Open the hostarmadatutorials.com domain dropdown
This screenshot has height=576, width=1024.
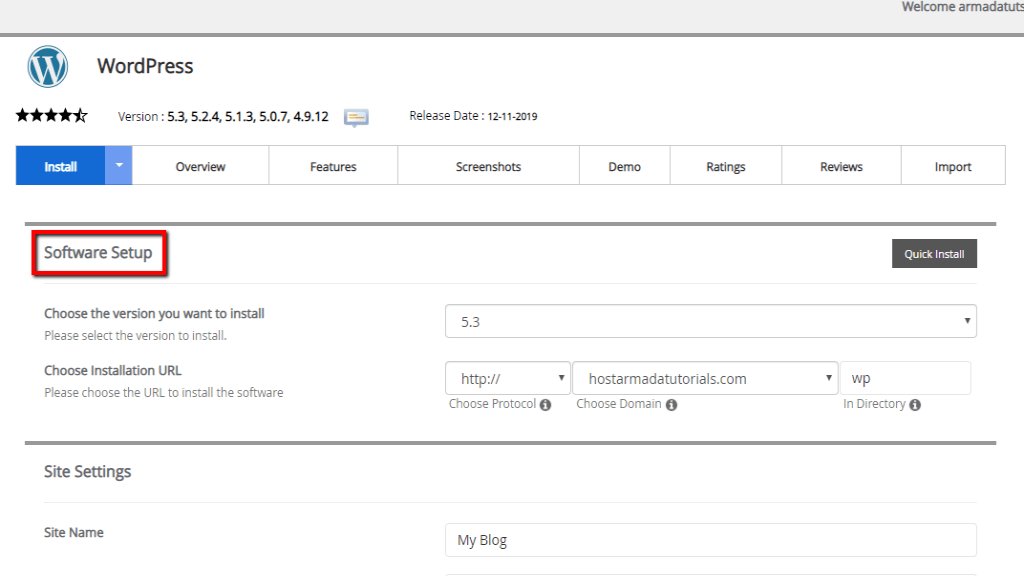pyautogui.click(x=705, y=378)
